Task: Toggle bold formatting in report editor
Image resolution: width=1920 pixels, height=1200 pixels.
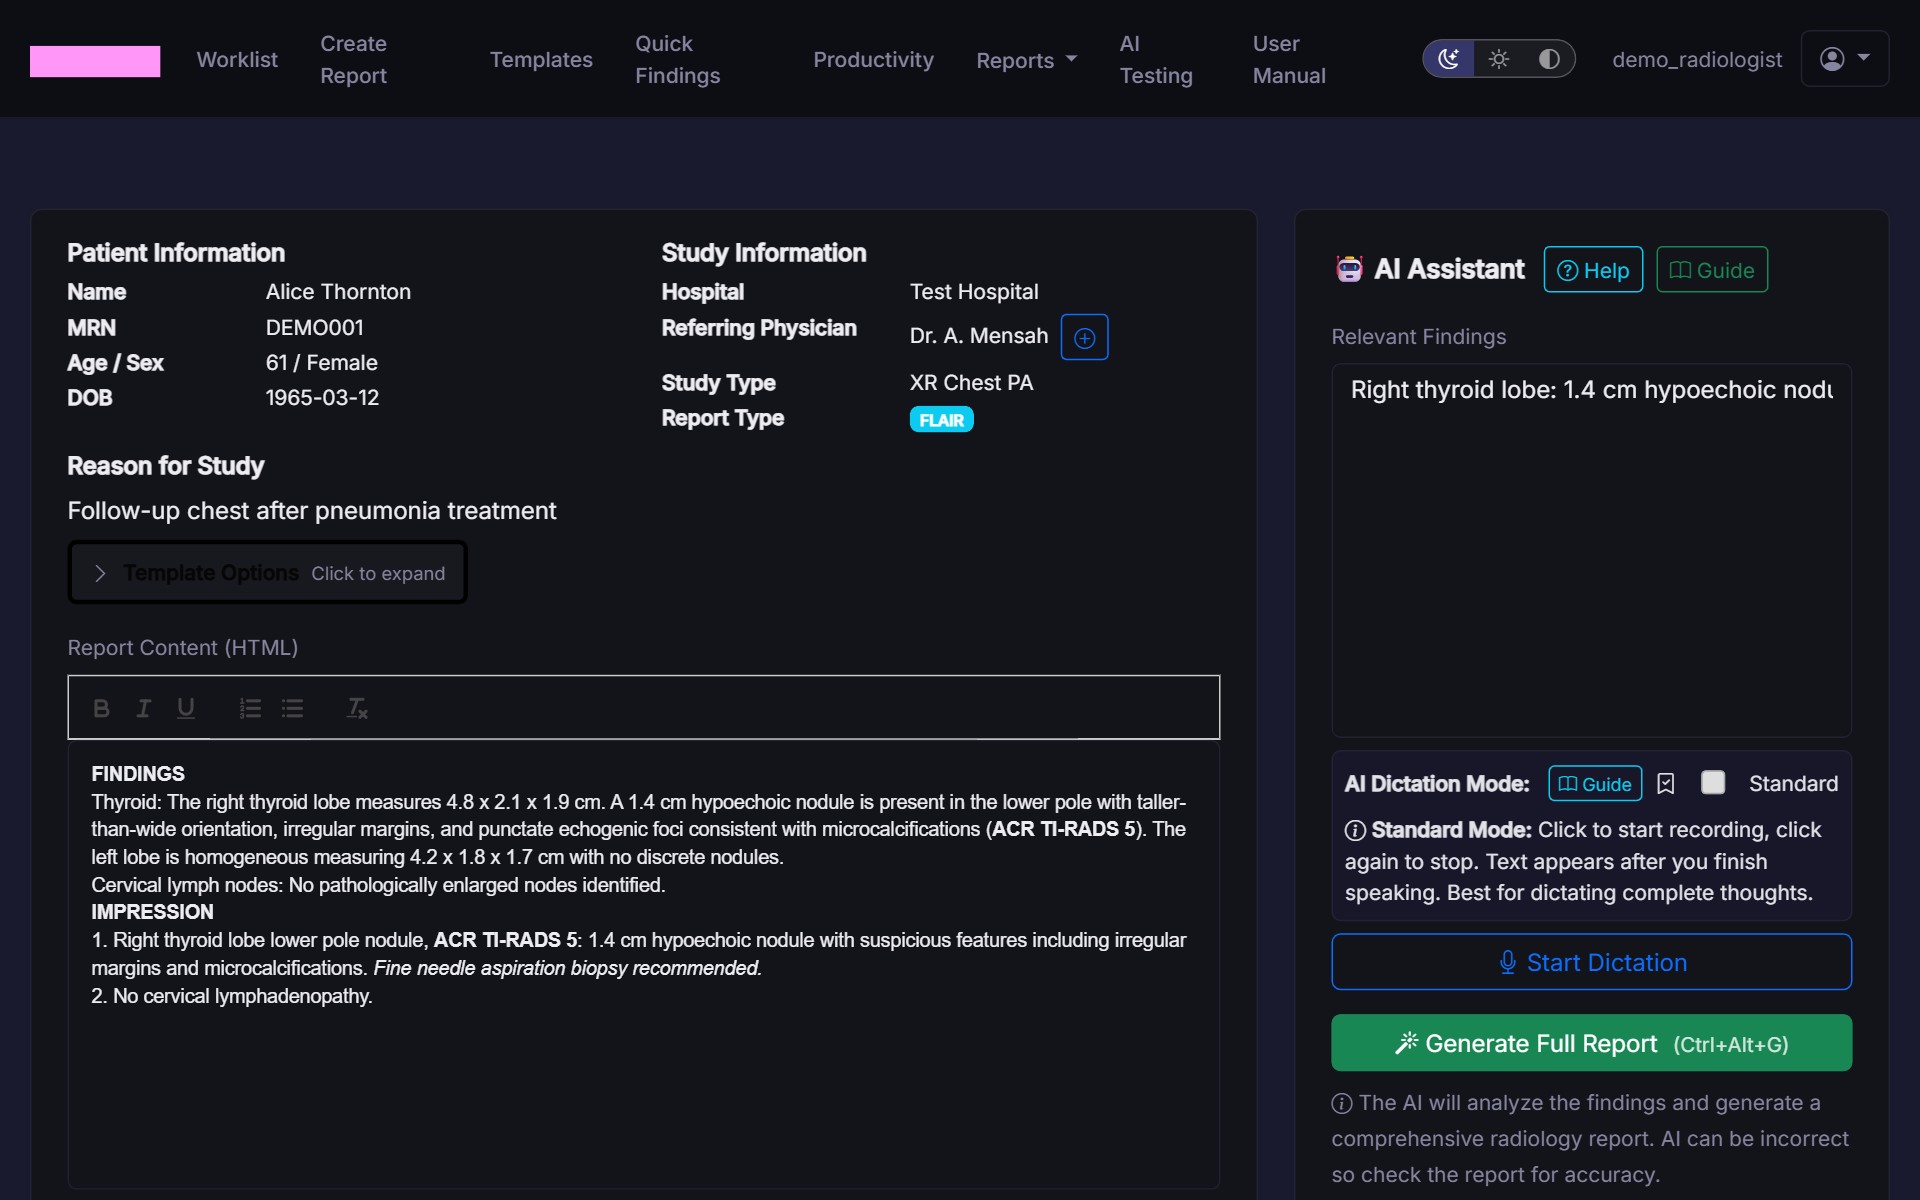Action: pyautogui.click(x=101, y=708)
